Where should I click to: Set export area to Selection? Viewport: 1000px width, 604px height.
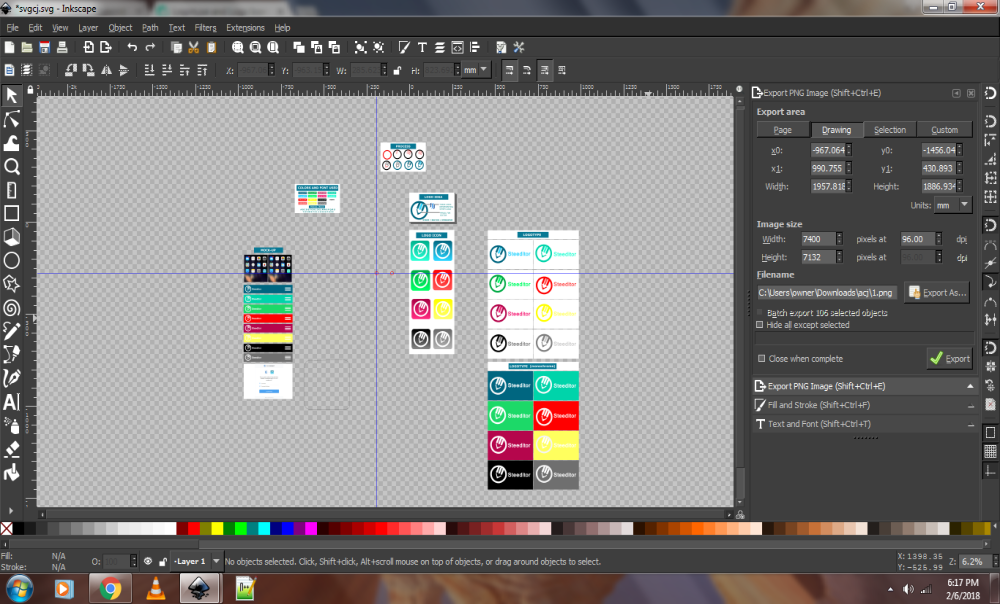[890, 129]
